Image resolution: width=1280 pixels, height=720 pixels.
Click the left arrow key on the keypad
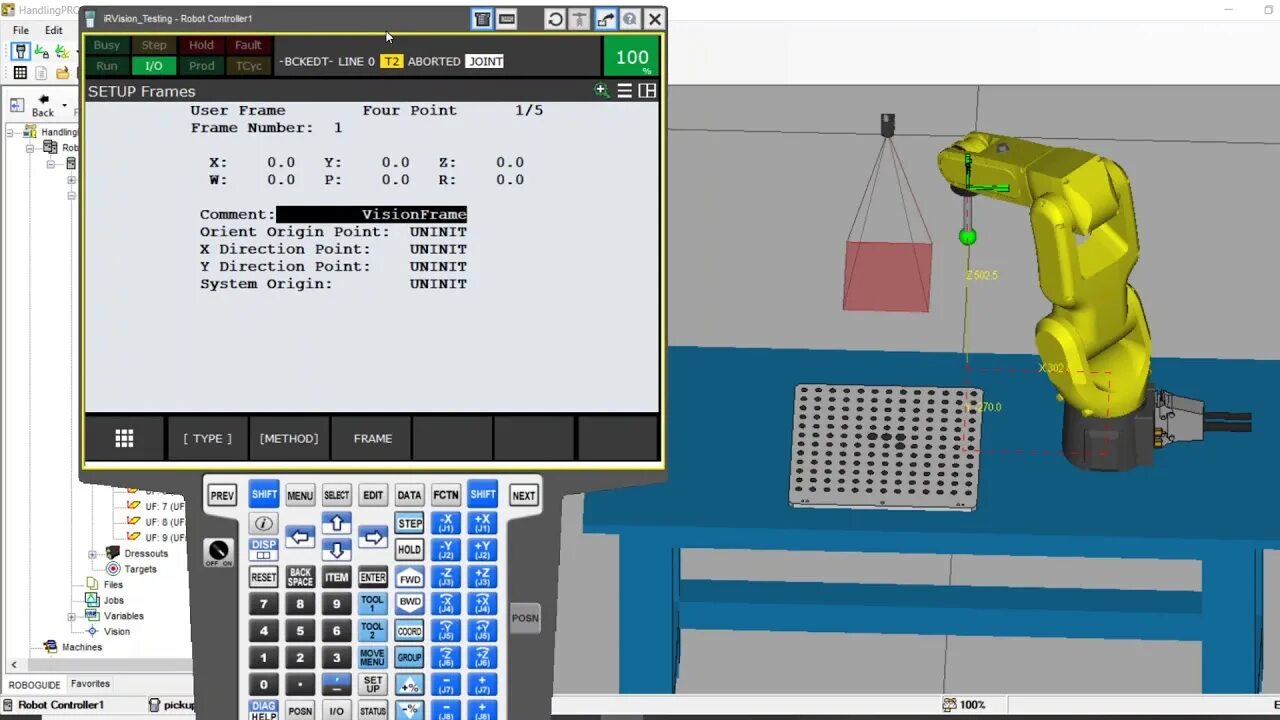point(300,537)
